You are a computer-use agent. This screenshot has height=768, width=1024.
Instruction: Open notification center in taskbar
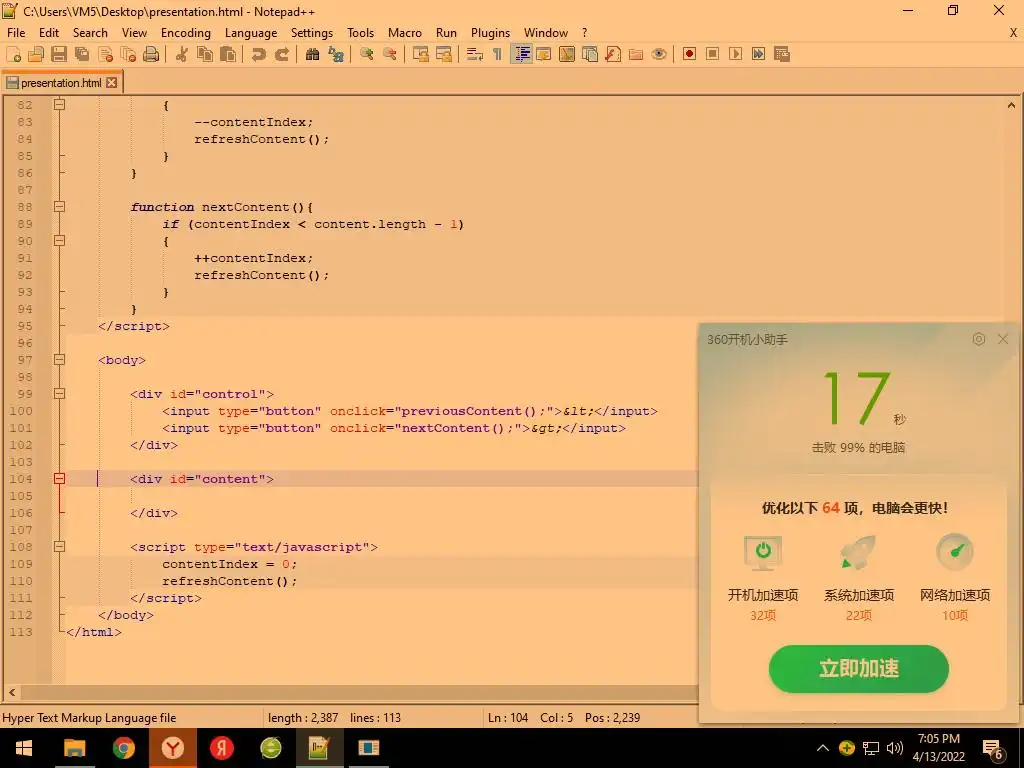coord(993,748)
